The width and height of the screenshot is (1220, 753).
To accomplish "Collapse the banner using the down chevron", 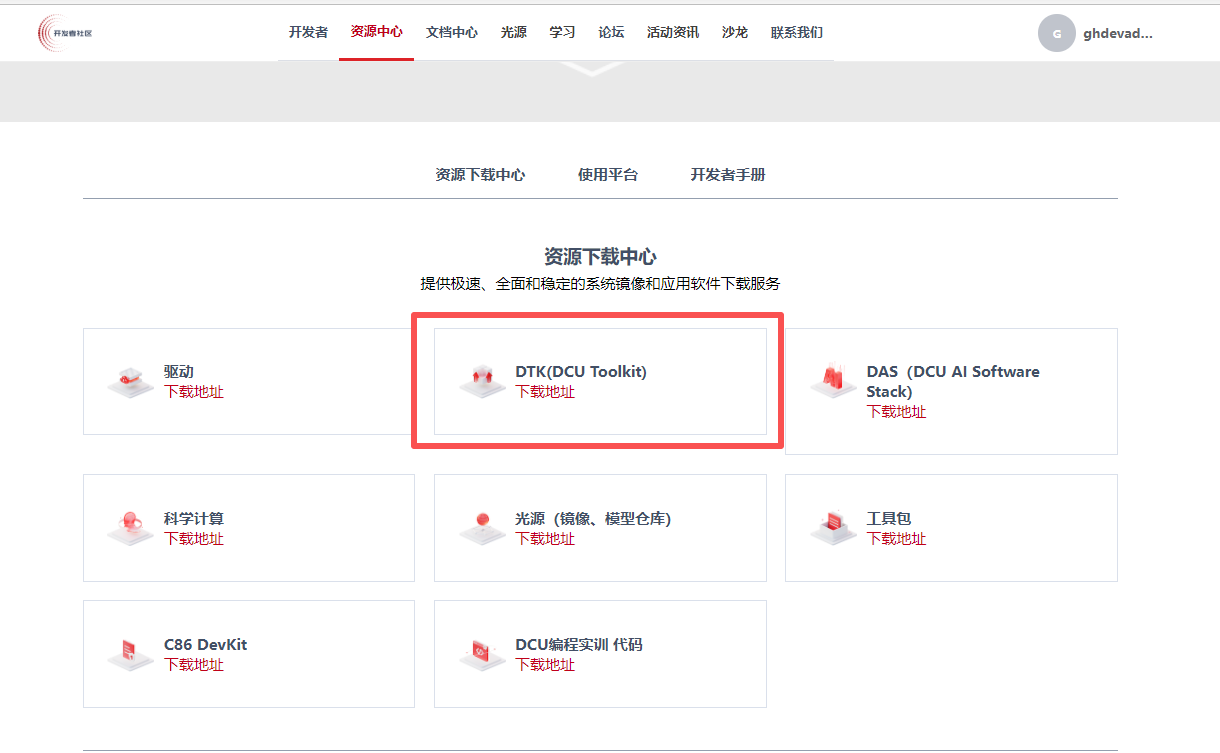I will pos(591,69).
